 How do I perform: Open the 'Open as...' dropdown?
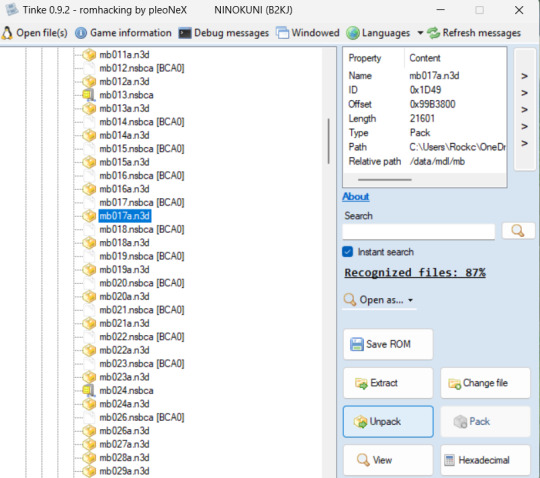(379, 300)
